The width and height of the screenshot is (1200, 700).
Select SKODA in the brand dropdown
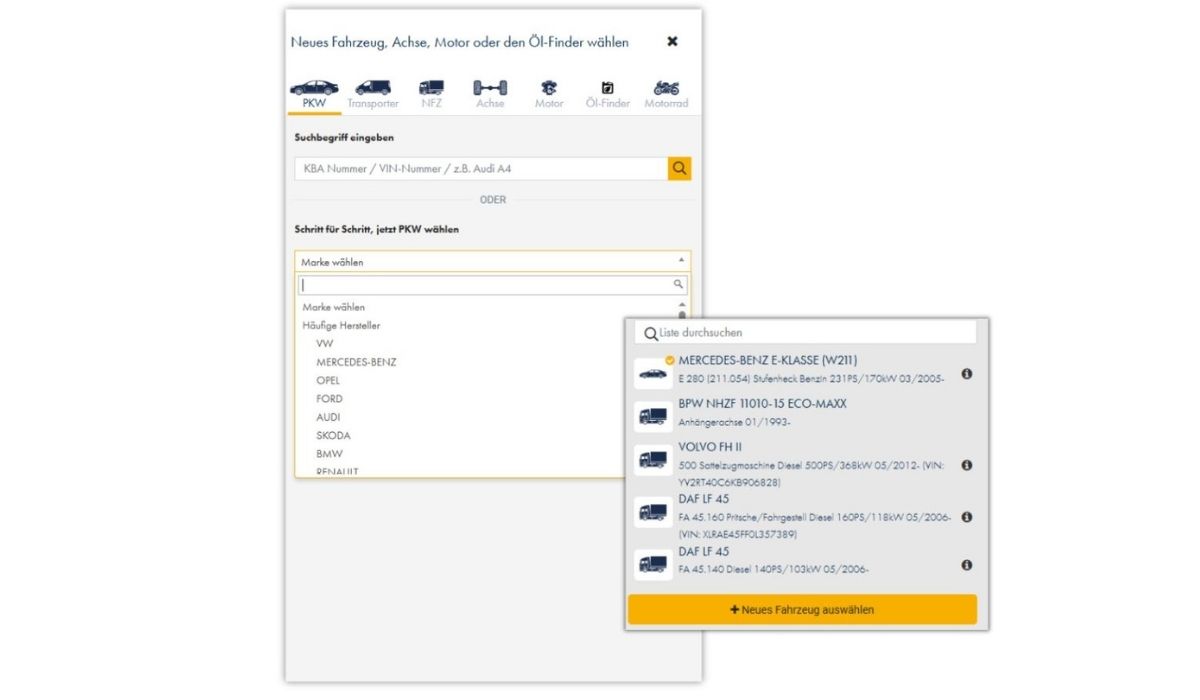point(333,436)
